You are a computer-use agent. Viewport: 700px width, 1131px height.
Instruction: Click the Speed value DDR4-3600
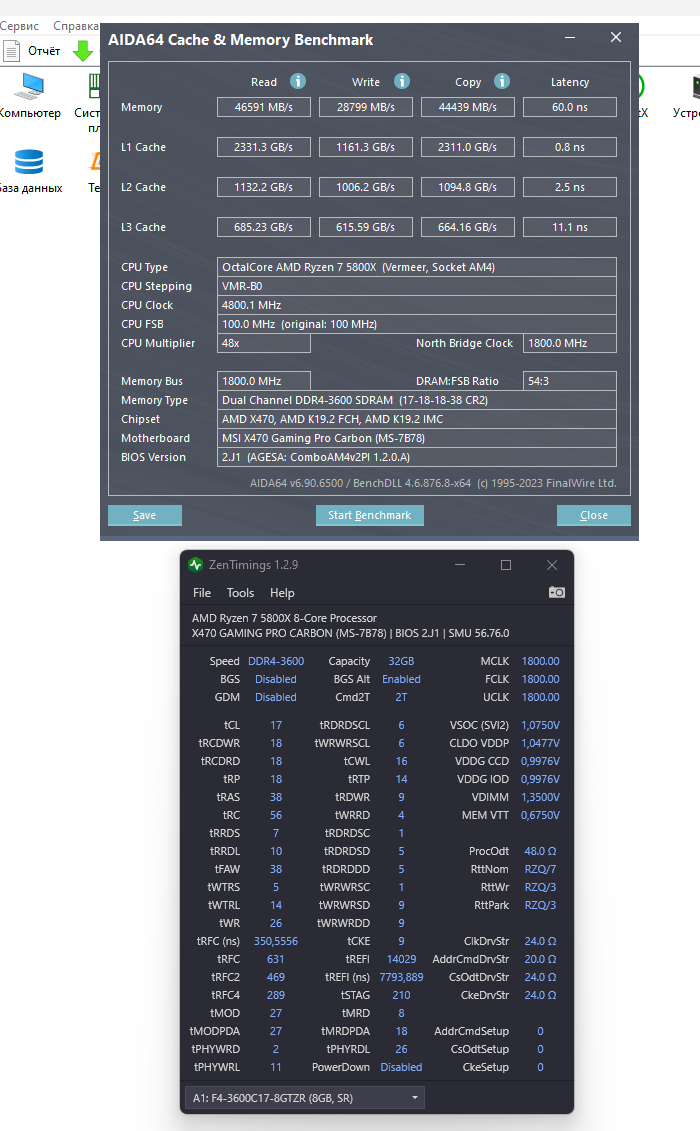[x=276, y=661]
